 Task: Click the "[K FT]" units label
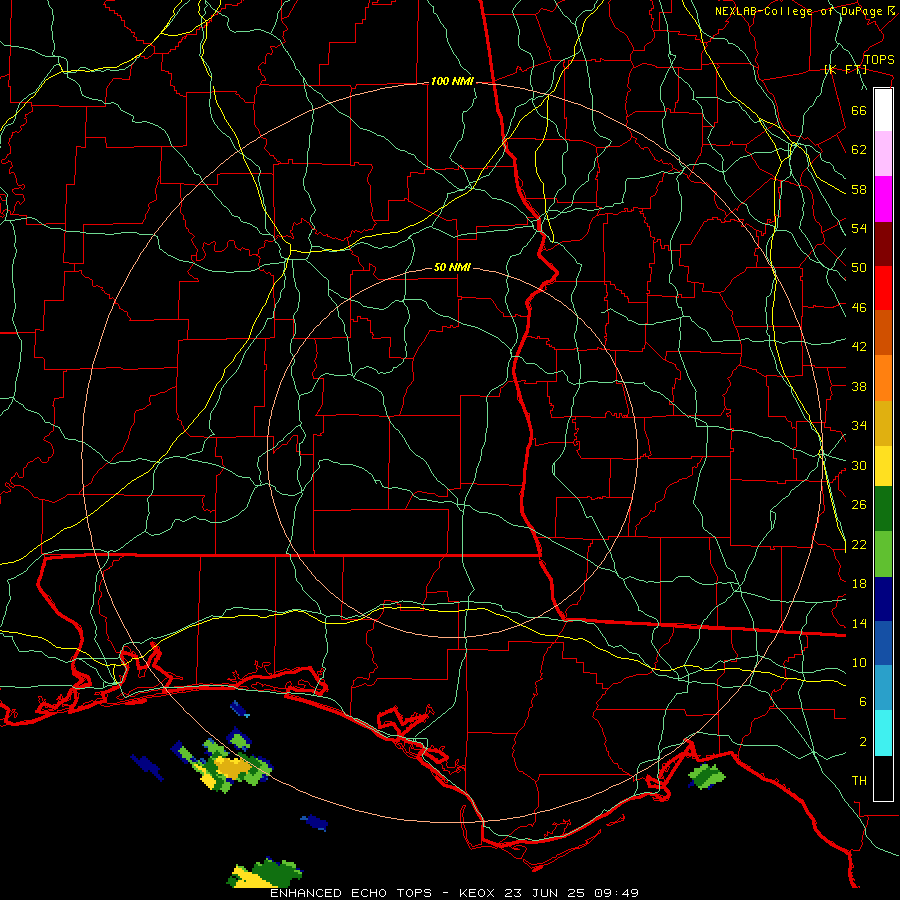coord(845,70)
